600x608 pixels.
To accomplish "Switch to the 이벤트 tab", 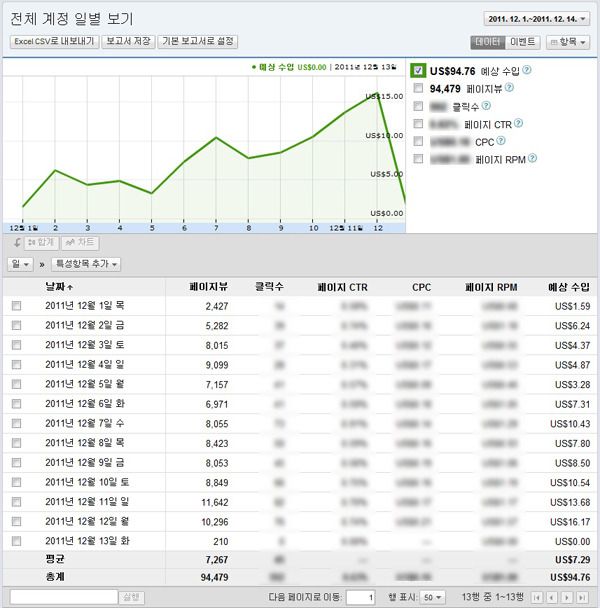I will pos(522,42).
